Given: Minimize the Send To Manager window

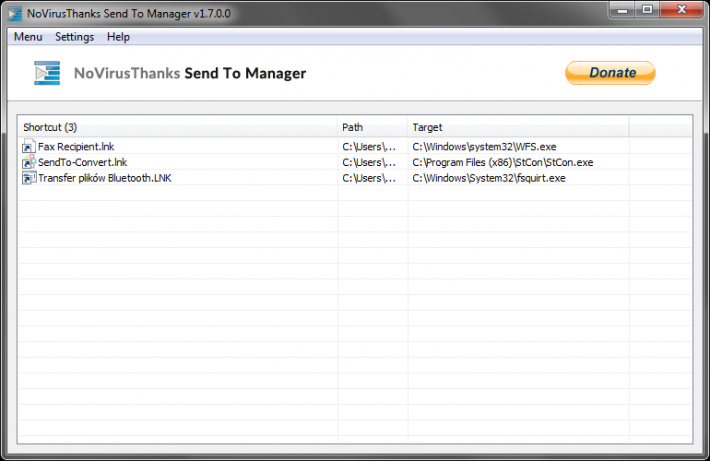Looking at the screenshot, I should 623,10.
